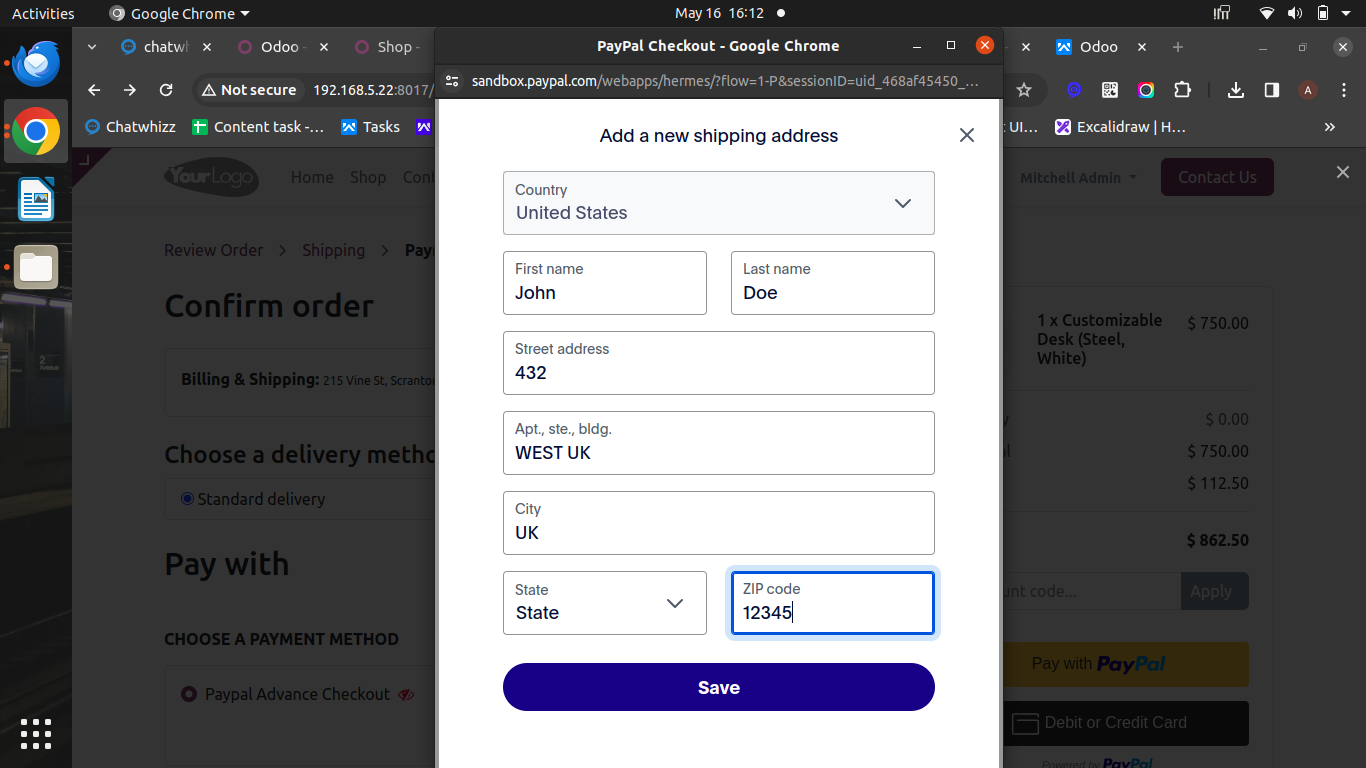The image size is (1366, 768).
Task: Open PayPal popup site information icon
Action: pos(452,81)
